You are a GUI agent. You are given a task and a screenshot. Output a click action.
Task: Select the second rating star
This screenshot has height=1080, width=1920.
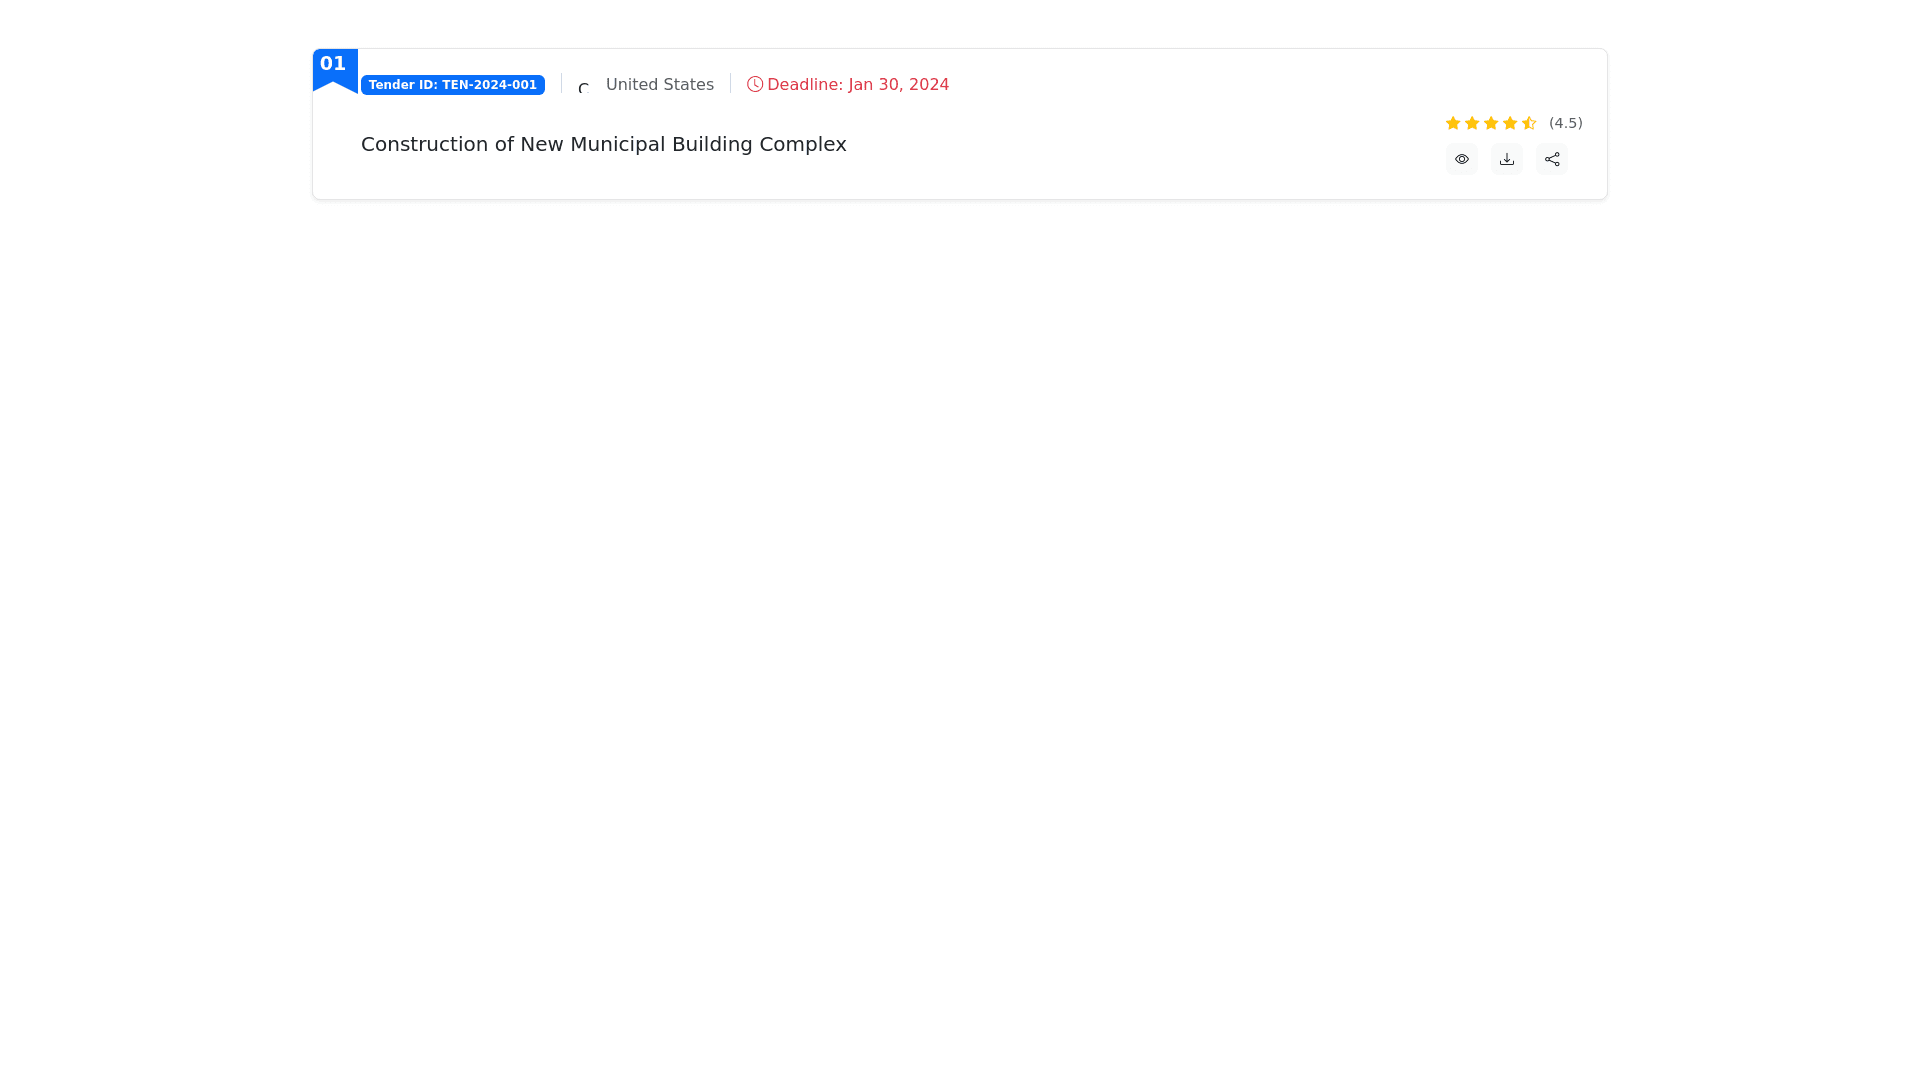(1472, 123)
